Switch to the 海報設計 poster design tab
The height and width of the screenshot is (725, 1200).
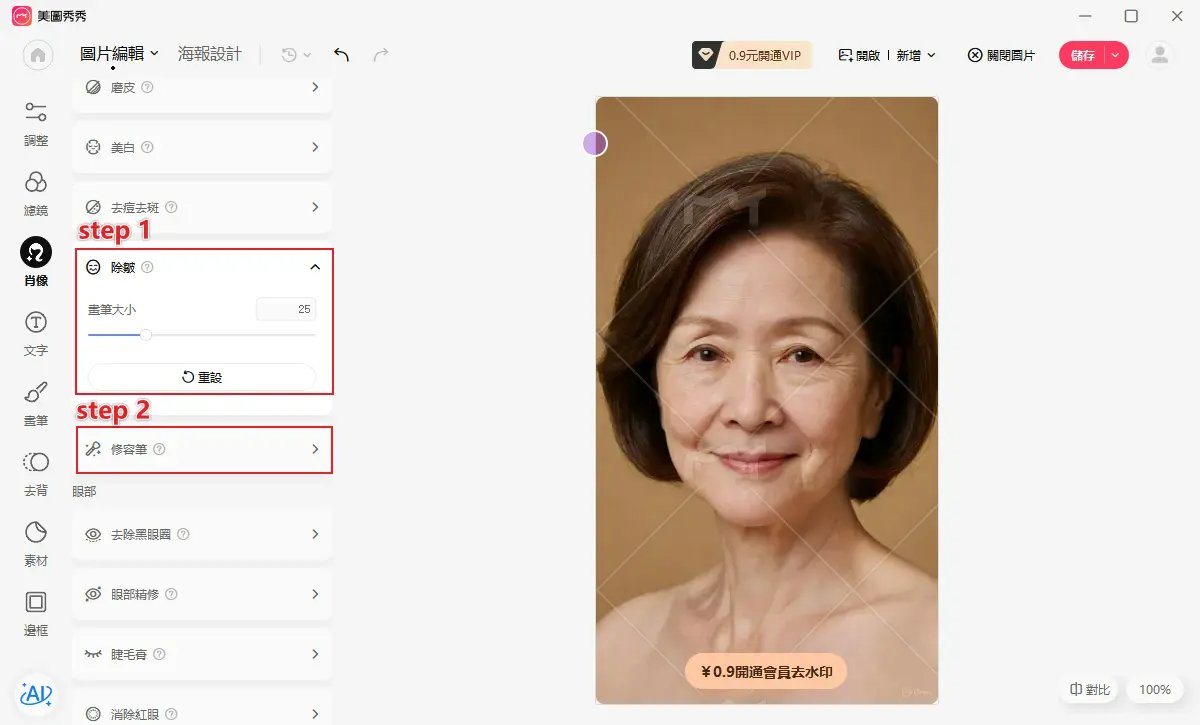tap(207, 55)
